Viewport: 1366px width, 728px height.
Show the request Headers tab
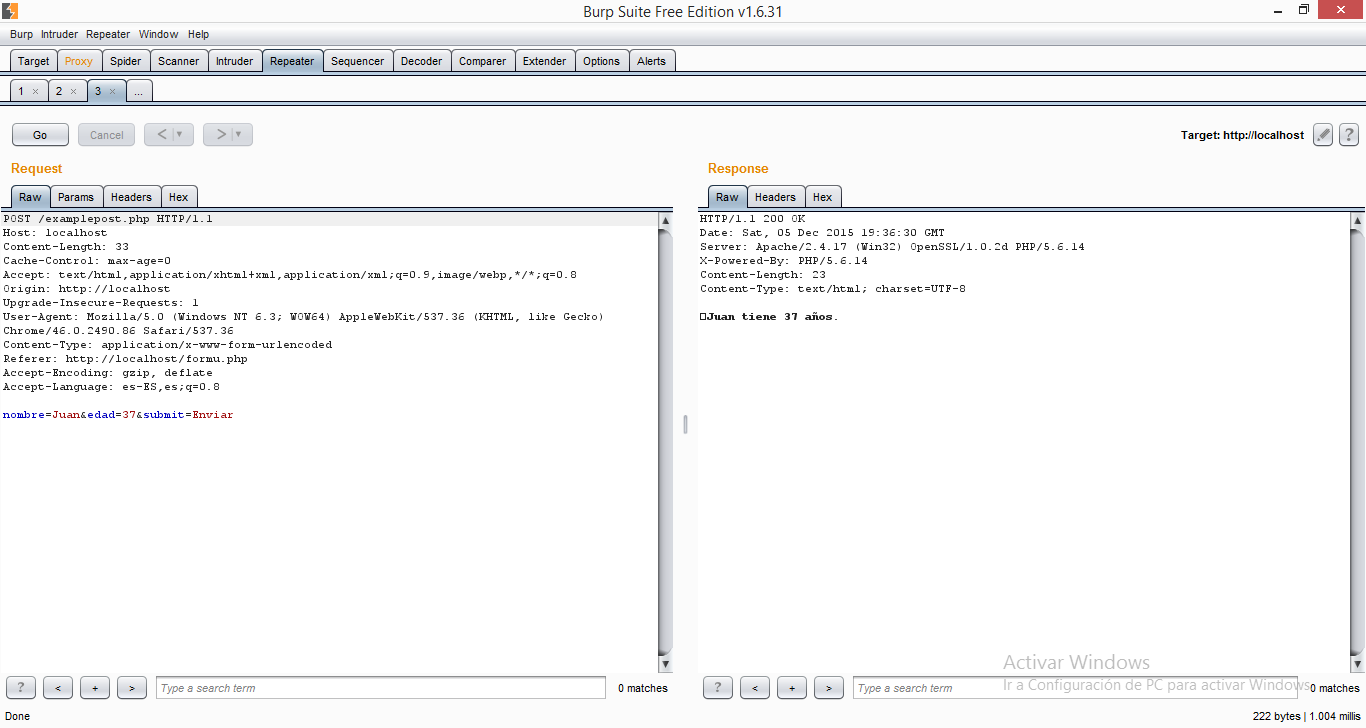(x=131, y=197)
